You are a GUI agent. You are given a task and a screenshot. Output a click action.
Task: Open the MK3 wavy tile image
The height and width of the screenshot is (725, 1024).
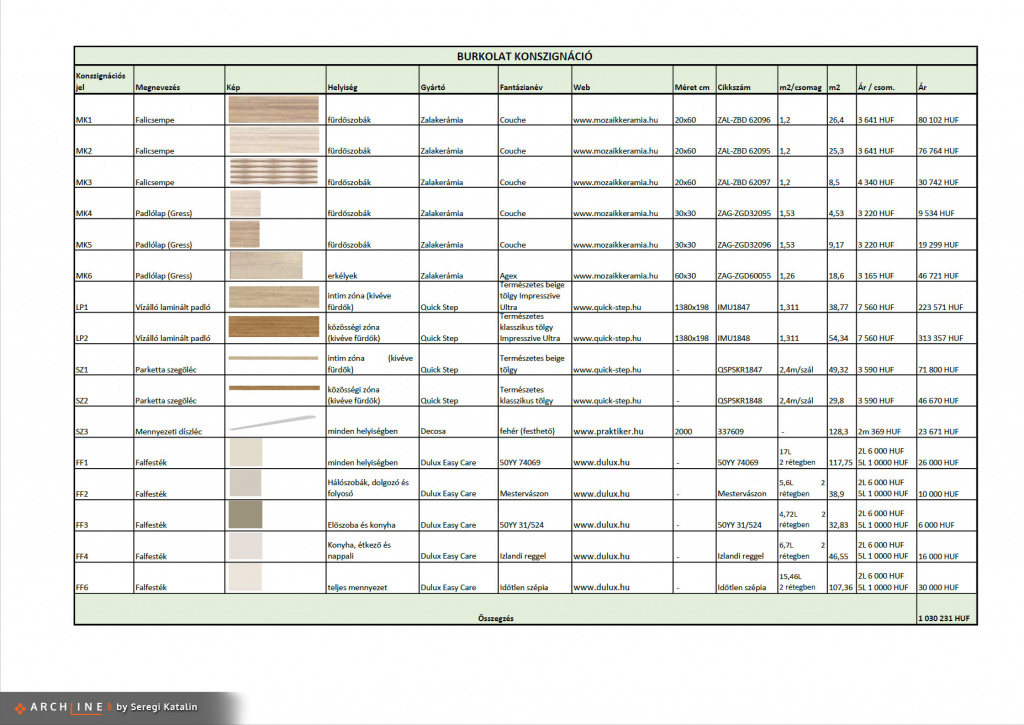pyautogui.click(x=274, y=171)
